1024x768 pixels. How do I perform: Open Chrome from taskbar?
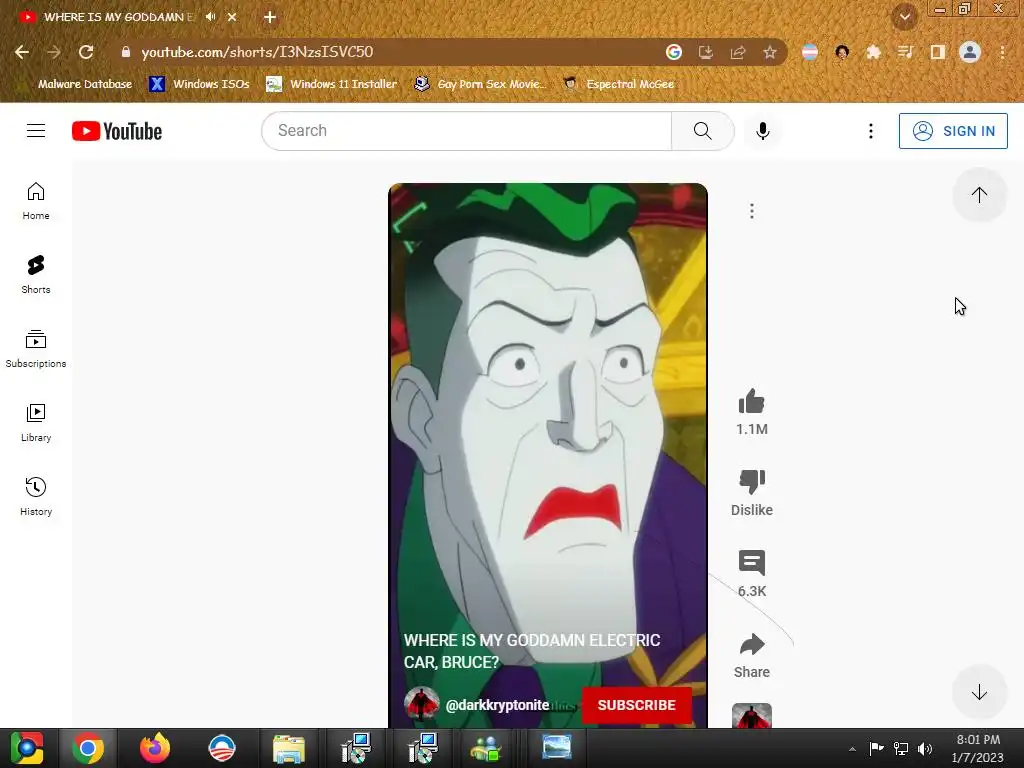pos(88,748)
